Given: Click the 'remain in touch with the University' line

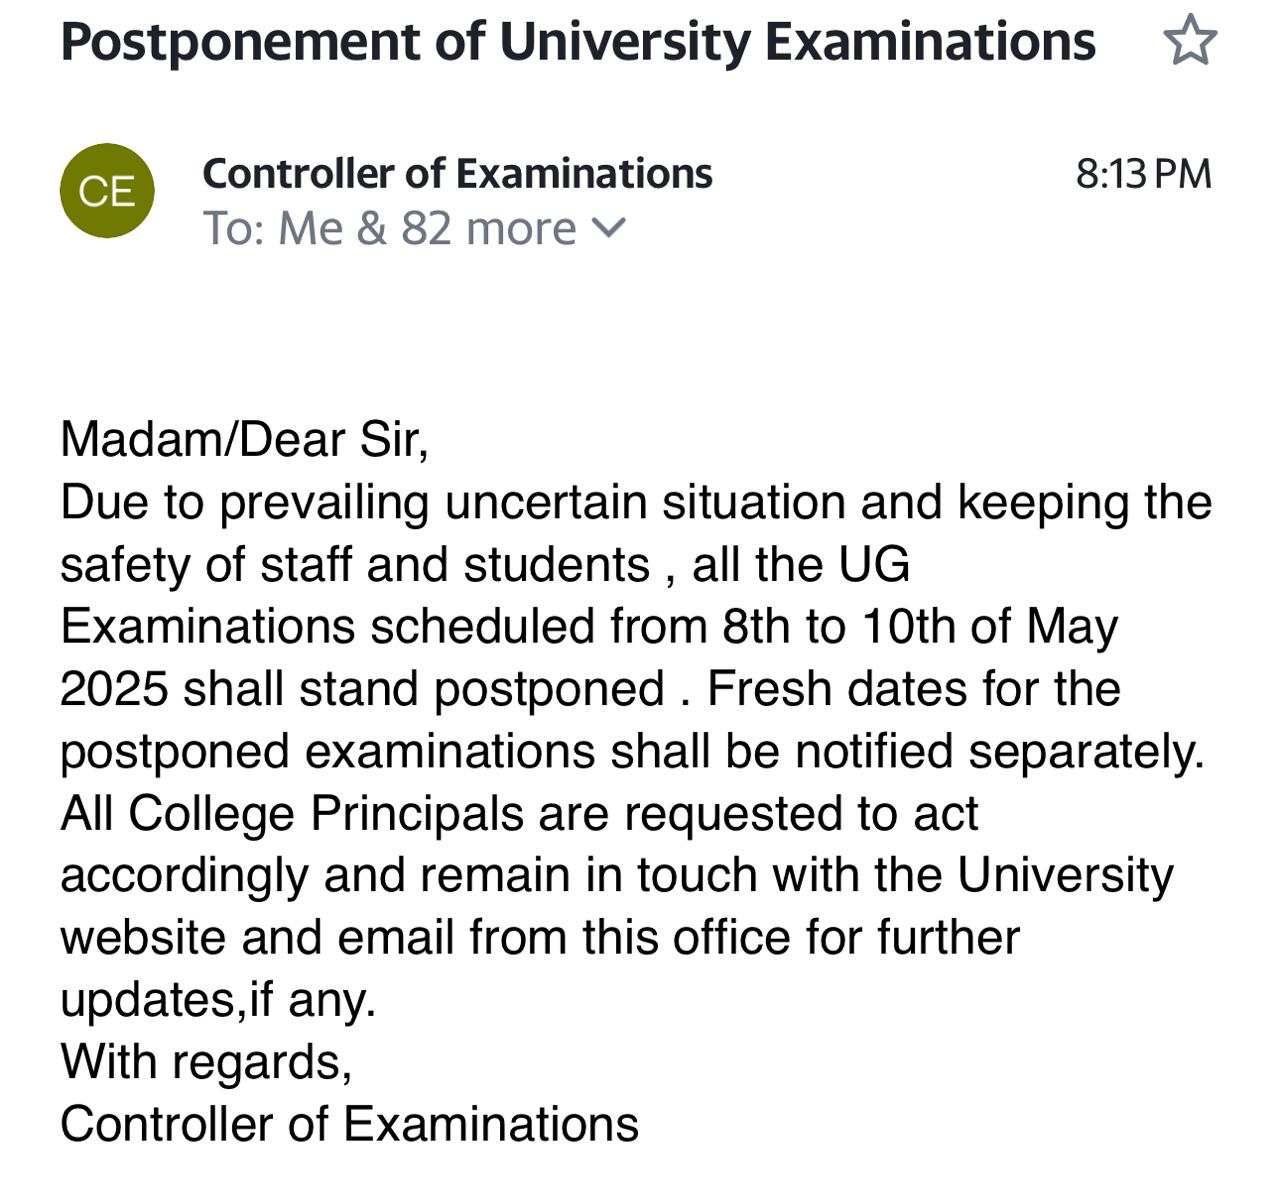Looking at the screenshot, I should [617, 876].
